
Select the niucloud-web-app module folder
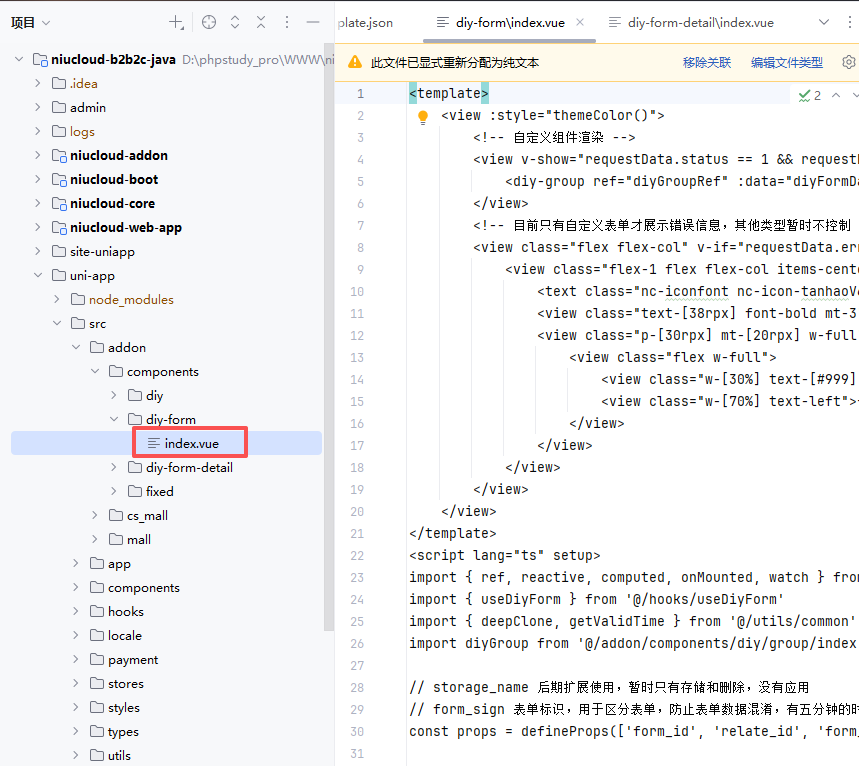(125, 227)
